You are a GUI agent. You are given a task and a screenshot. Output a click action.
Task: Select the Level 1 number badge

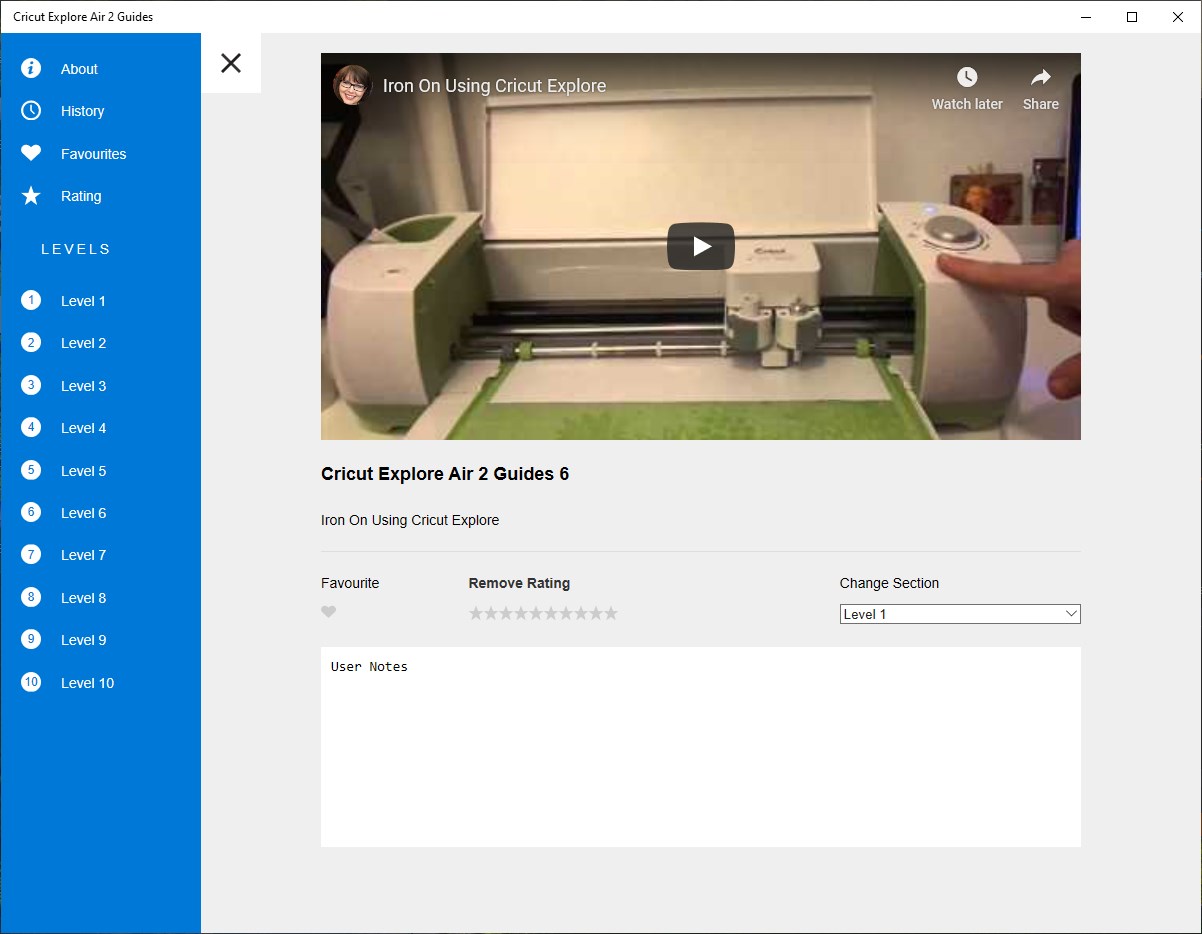31,300
